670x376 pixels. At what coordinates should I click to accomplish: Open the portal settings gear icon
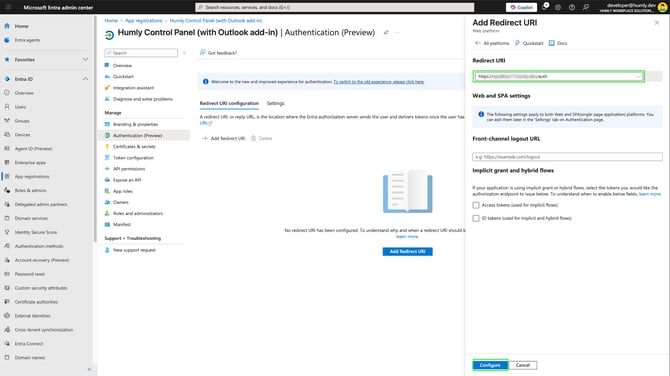click(558, 7)
